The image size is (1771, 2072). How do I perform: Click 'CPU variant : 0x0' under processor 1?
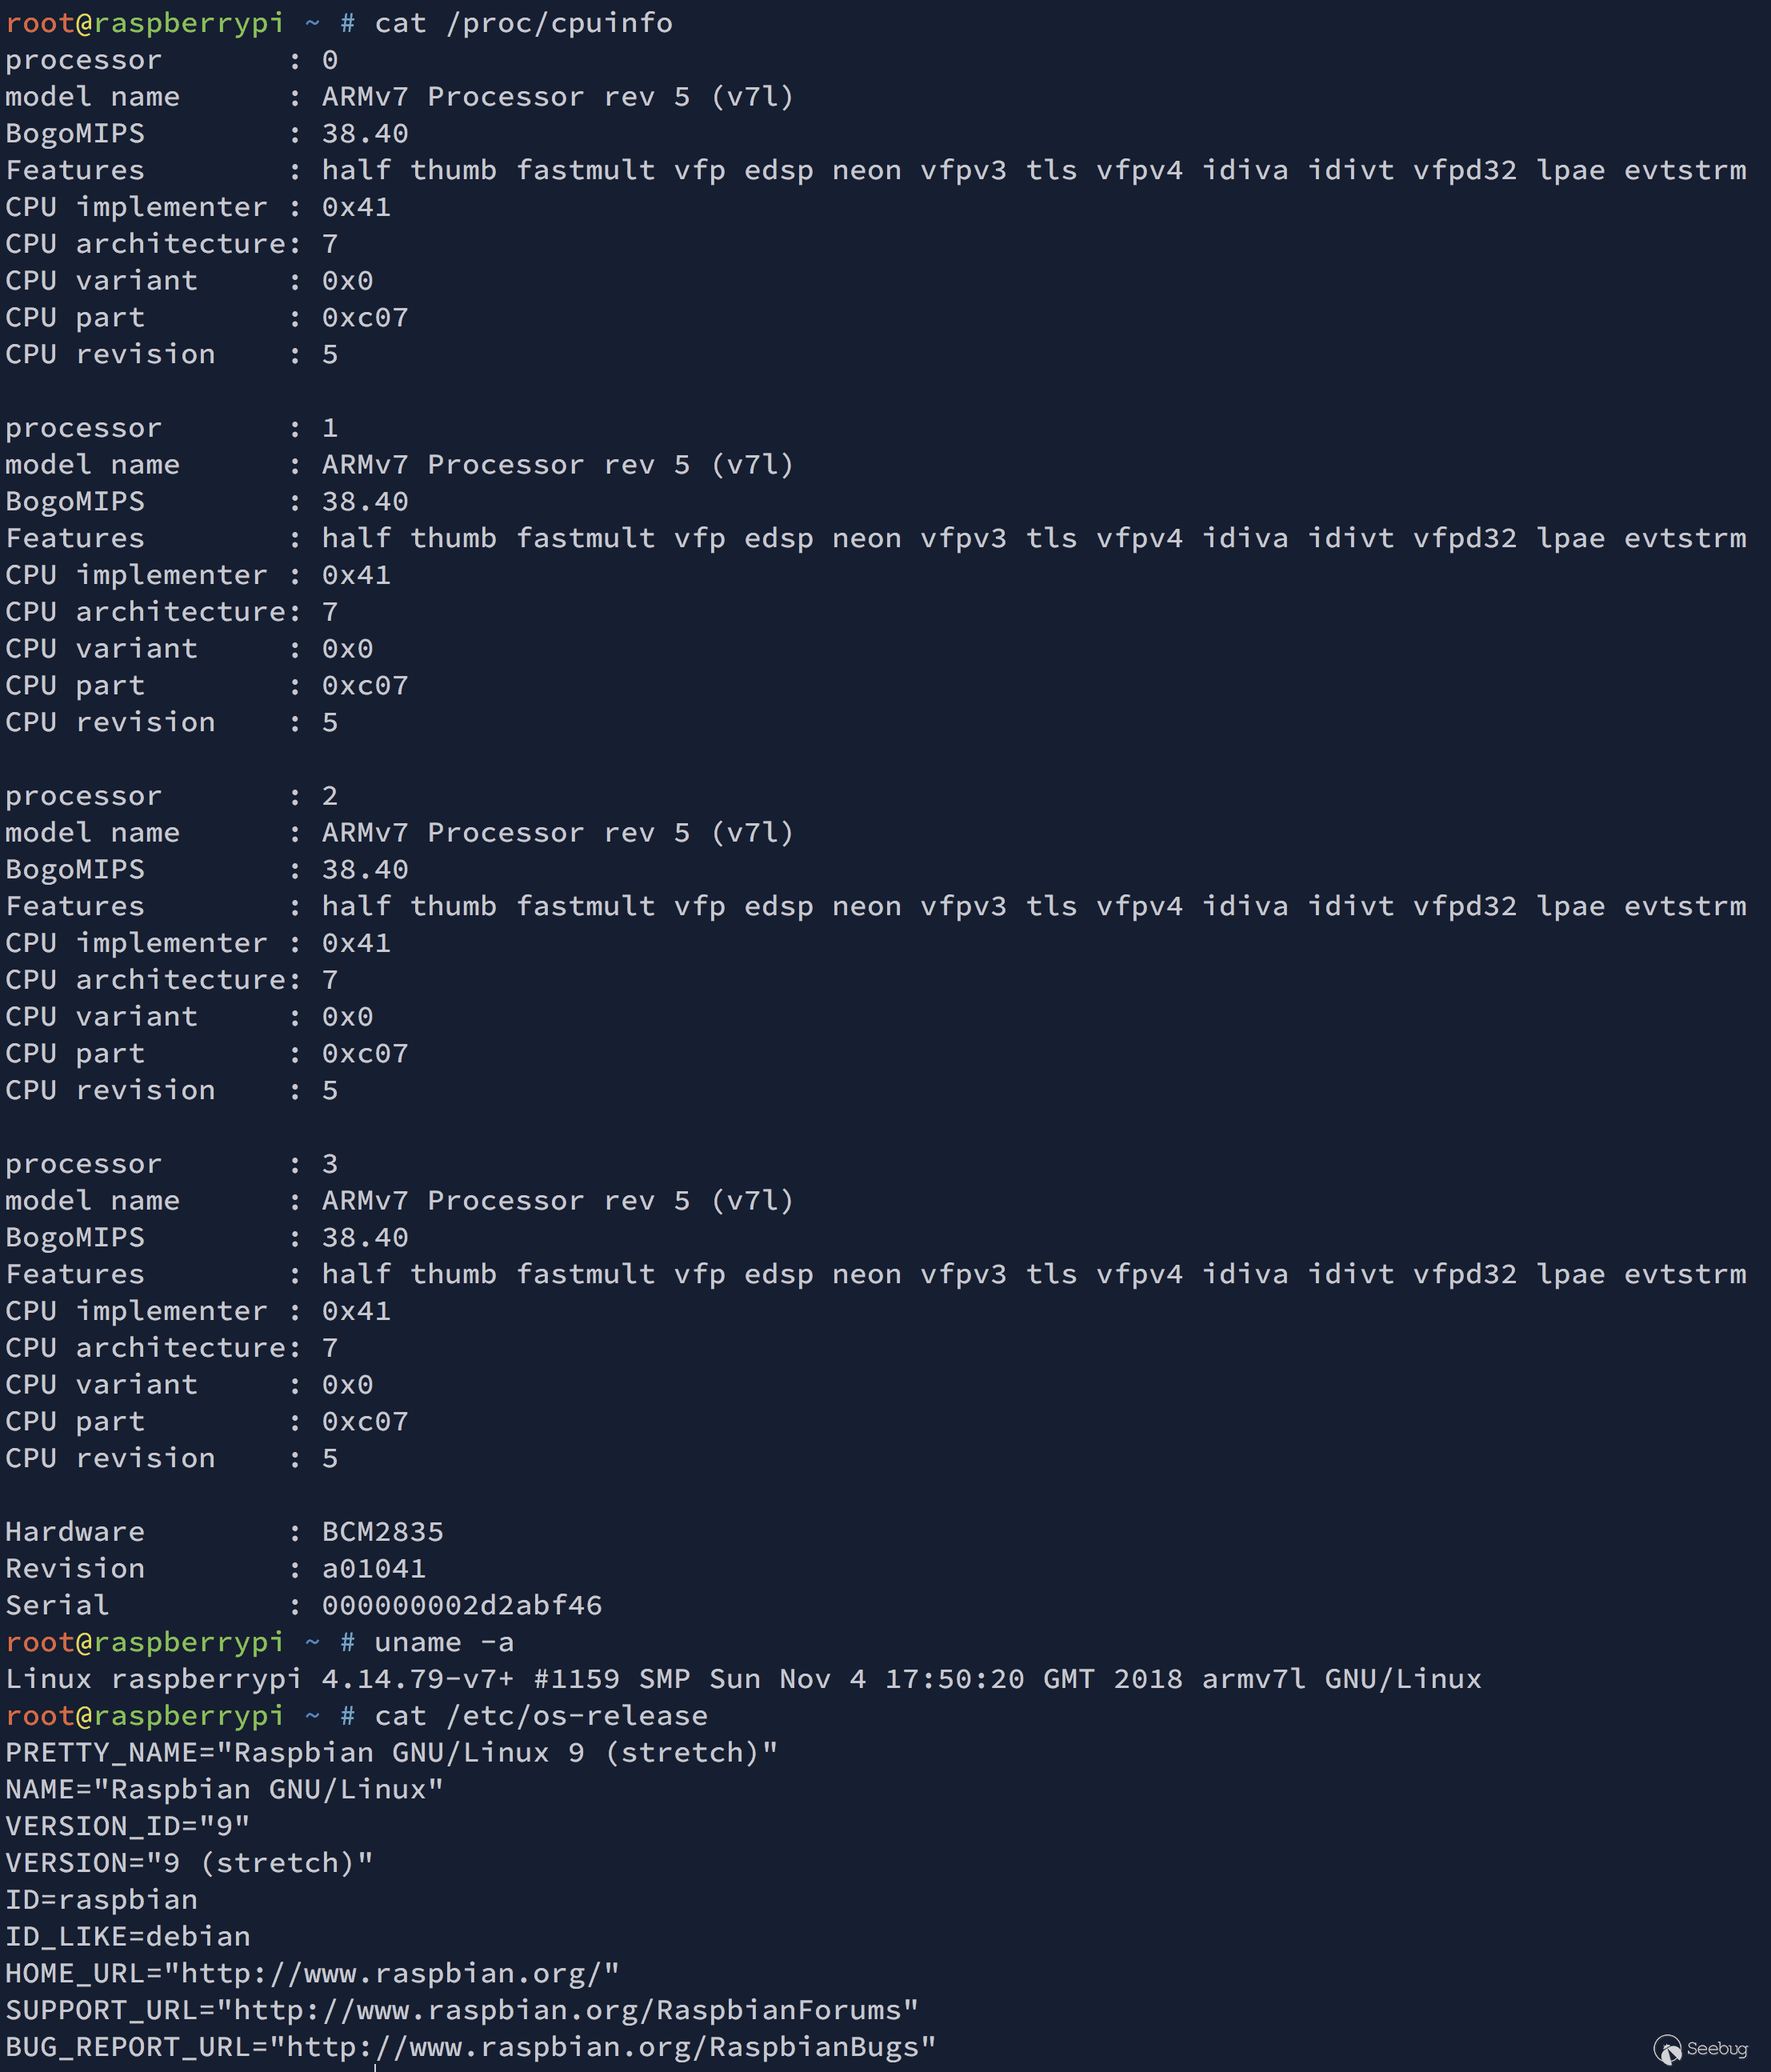[x=189, y=649]
